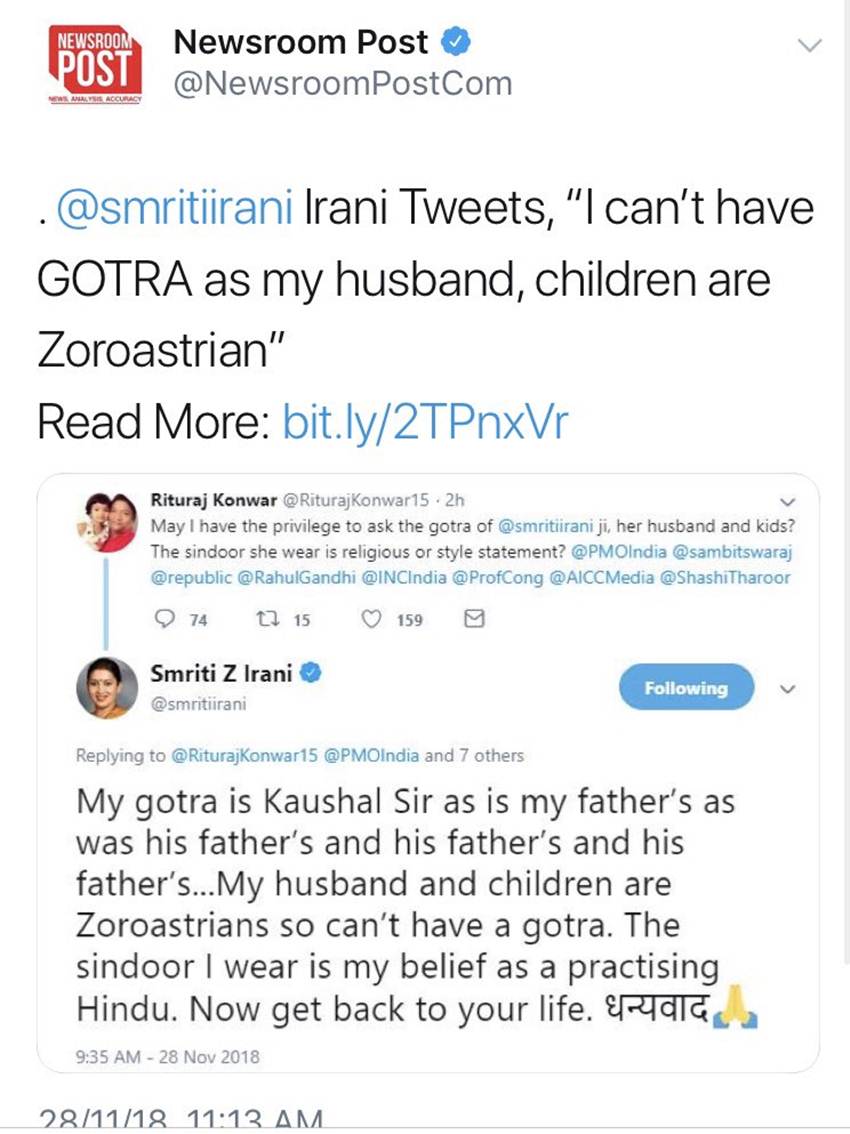
Task: Open @NewsroomPostCom handle
Action: [342, 83]
